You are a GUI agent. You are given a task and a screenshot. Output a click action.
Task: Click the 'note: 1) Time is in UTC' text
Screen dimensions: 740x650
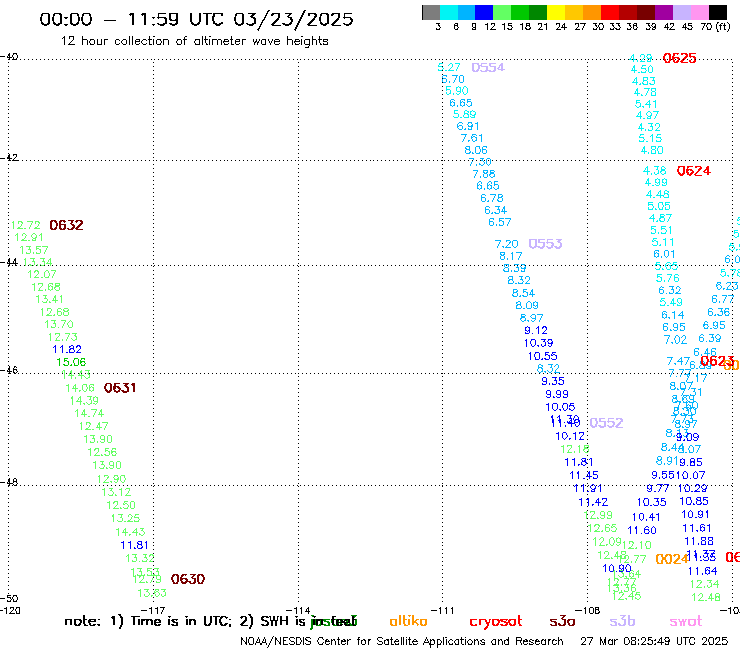coord(148,621)
